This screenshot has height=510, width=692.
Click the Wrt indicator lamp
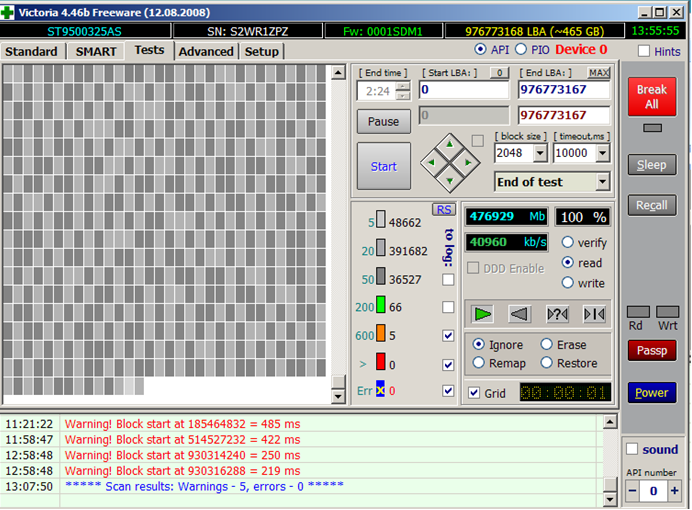667,312
